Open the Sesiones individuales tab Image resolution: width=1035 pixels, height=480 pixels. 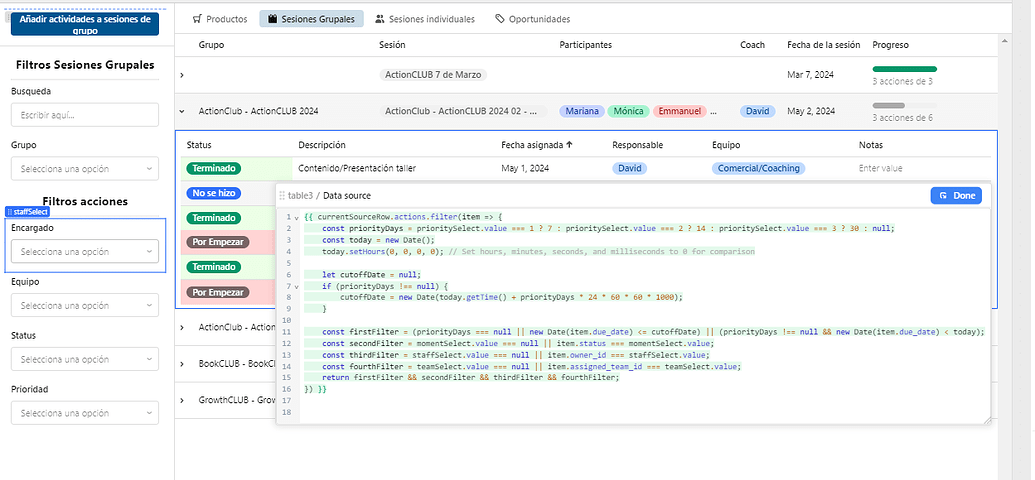(x=424, y=19)
